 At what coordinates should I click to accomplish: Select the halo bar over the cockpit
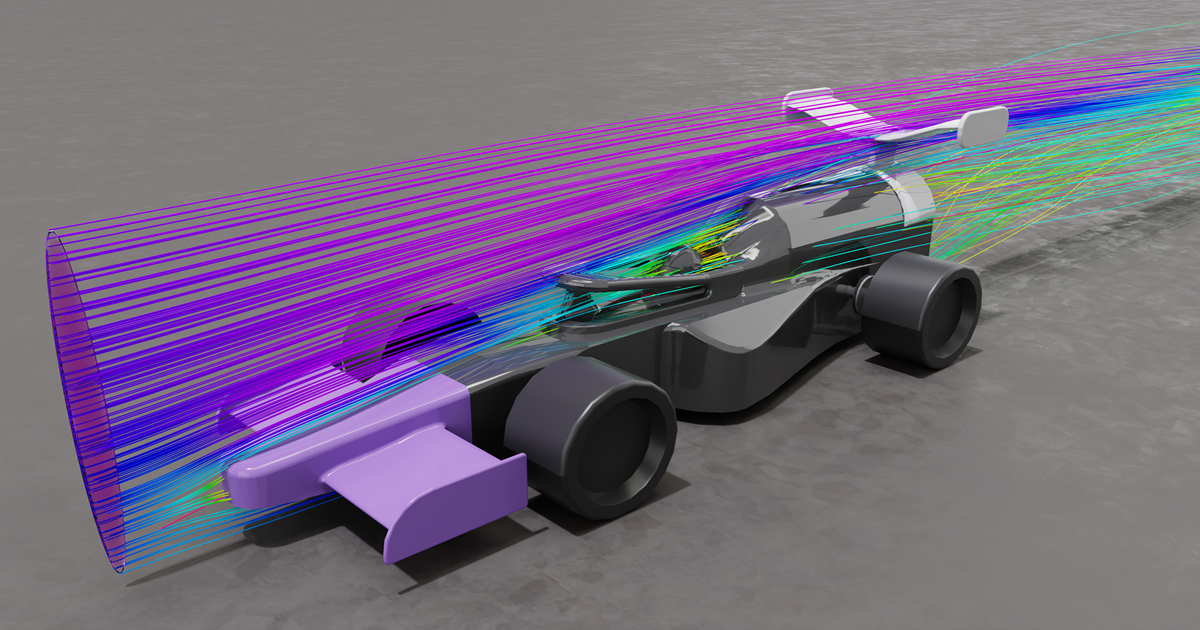click(x=640, y=283)
